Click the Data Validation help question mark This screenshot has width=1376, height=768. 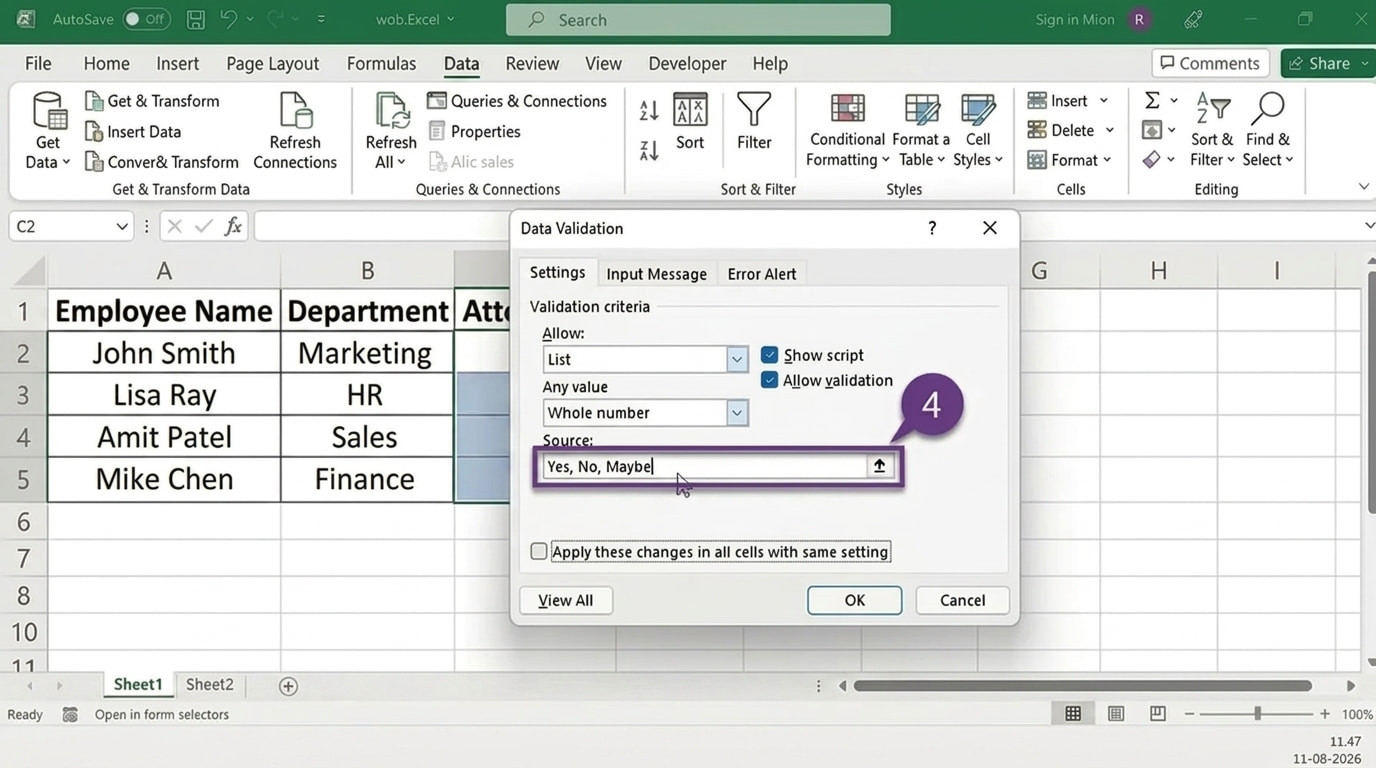click(x=932, y=228)
